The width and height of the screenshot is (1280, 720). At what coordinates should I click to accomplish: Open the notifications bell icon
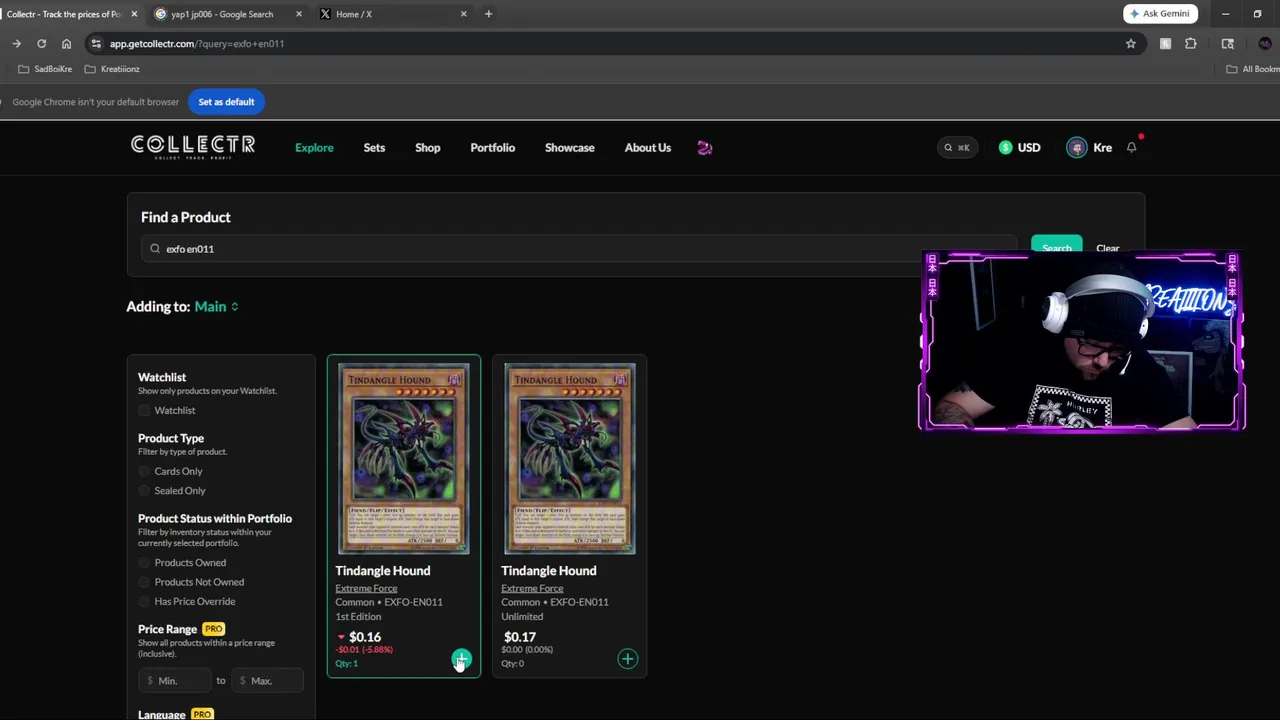[x=1132, y=147]
